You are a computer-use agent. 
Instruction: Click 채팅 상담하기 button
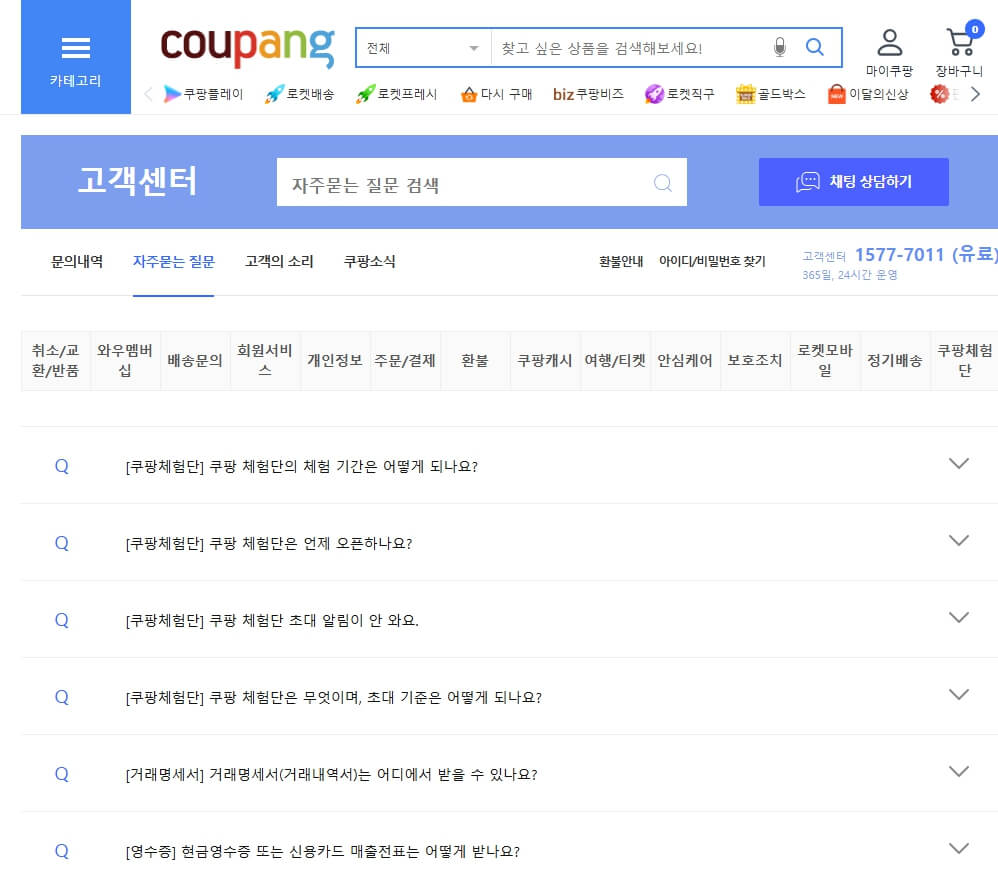(x=854, y=182)
